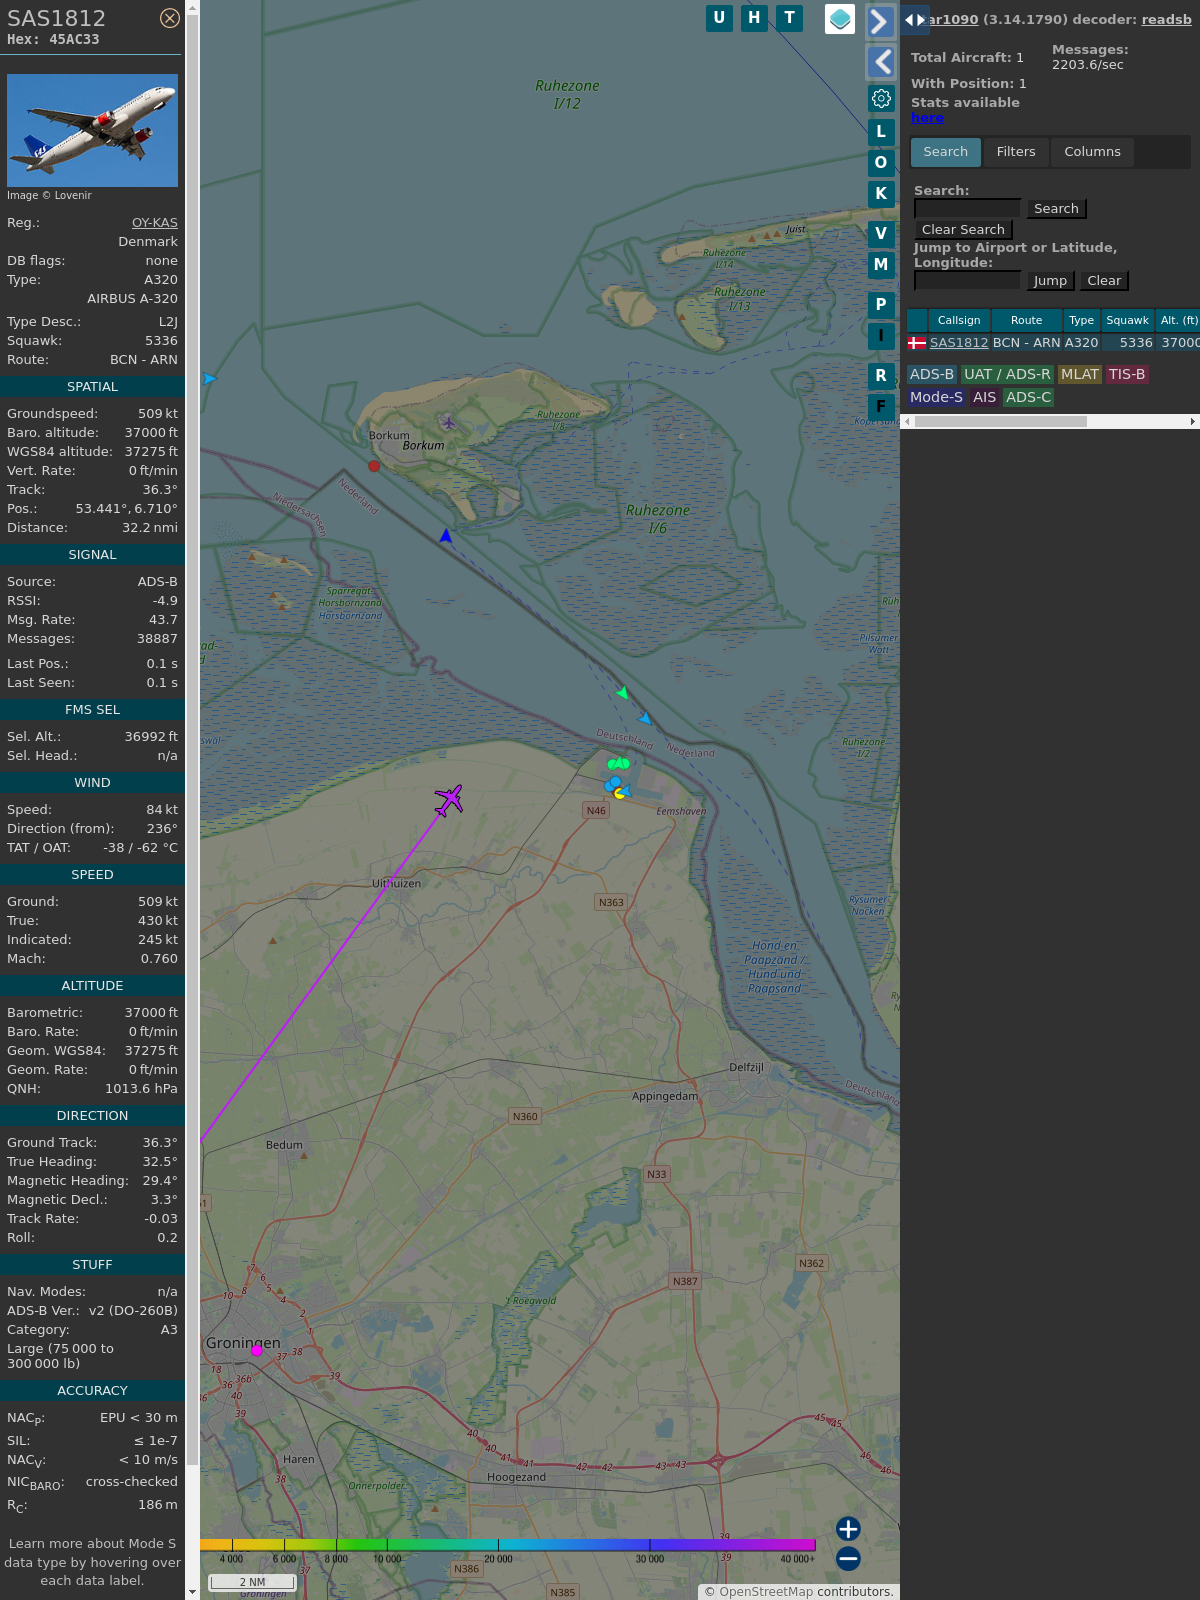
Task: Zoom out with the minus button
Action: [x=848, y=1558]
